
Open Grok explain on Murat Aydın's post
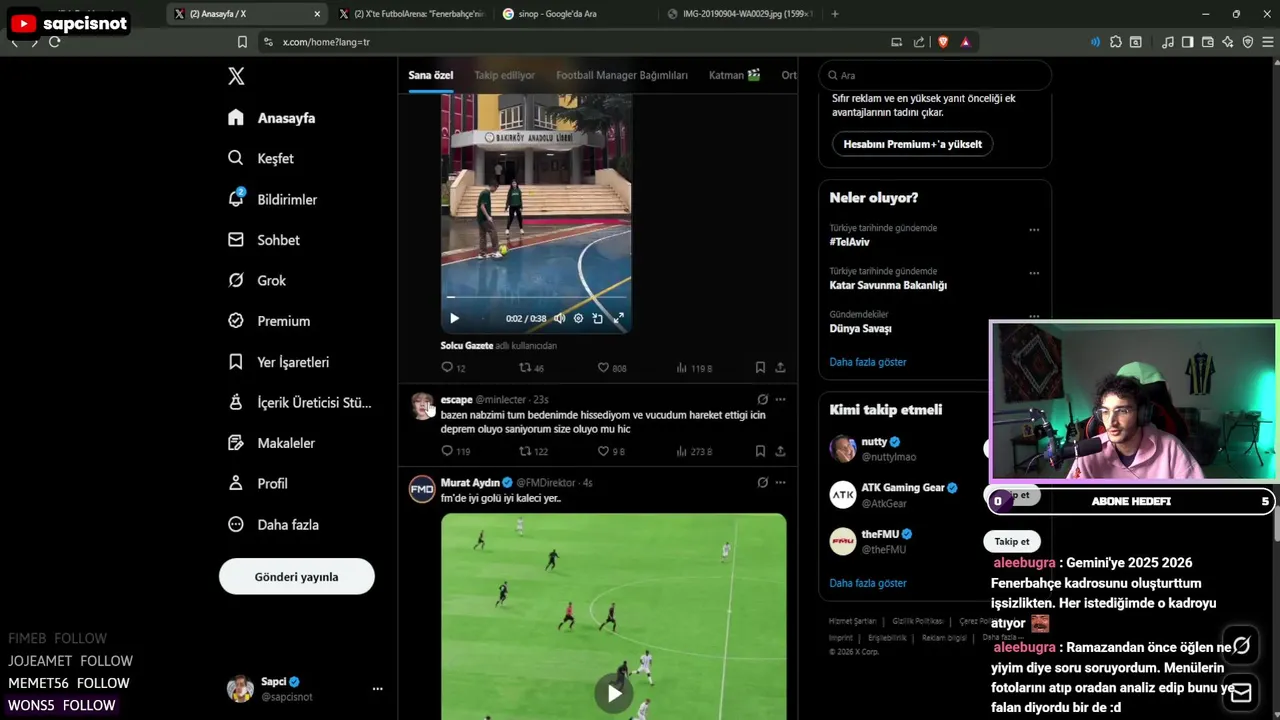(x=762, y=482)
